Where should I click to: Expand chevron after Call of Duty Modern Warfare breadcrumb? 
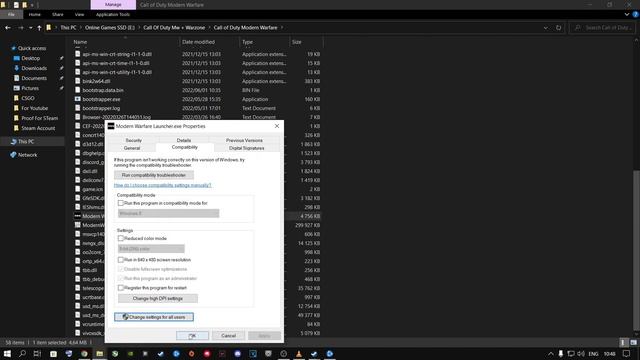(x=282, y=28)
